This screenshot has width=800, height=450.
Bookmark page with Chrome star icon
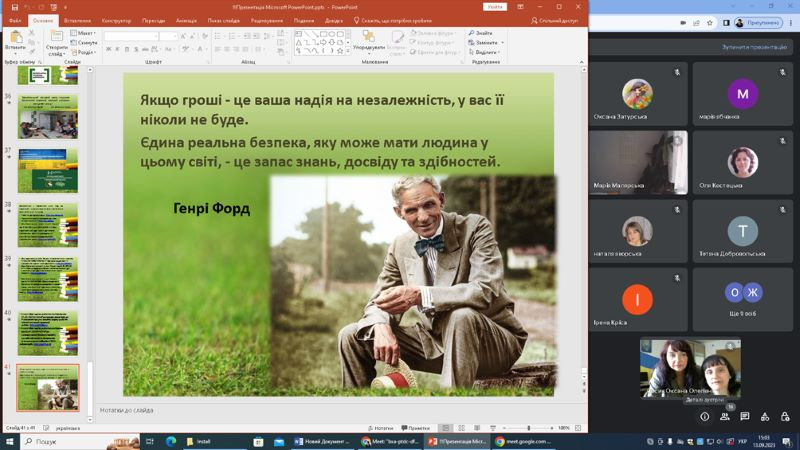710,23
